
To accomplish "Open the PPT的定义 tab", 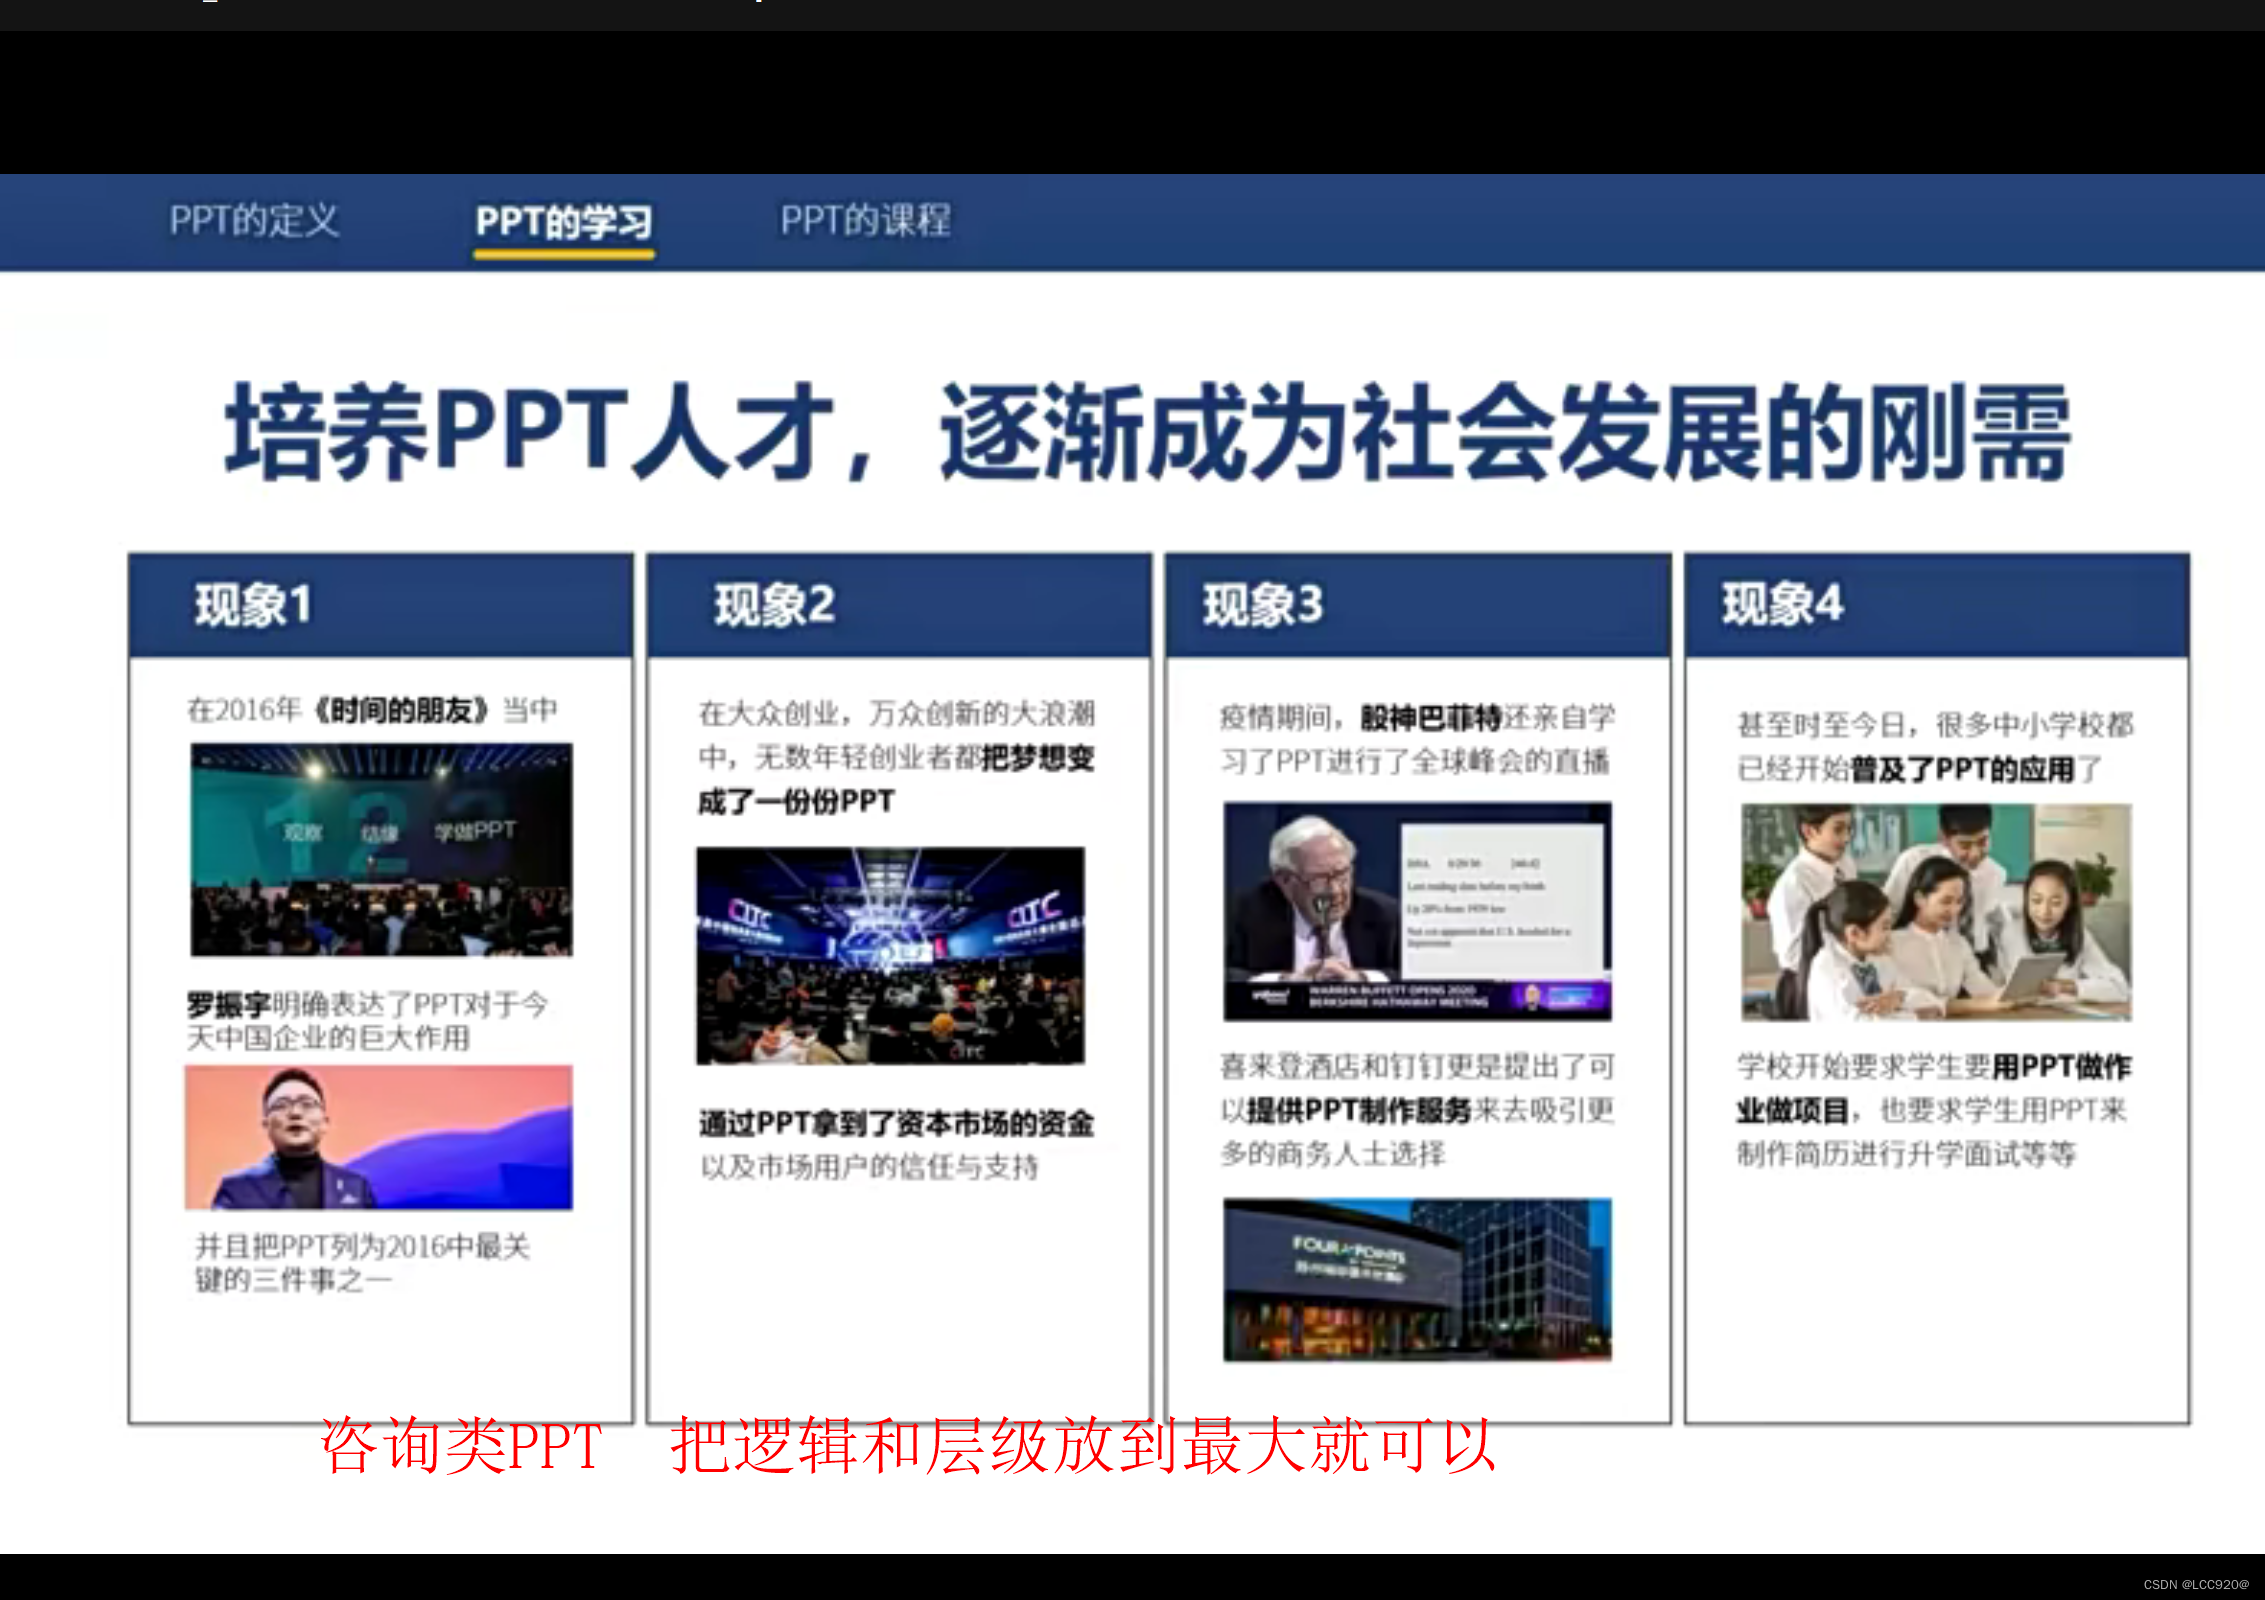I will pos(254,220).
